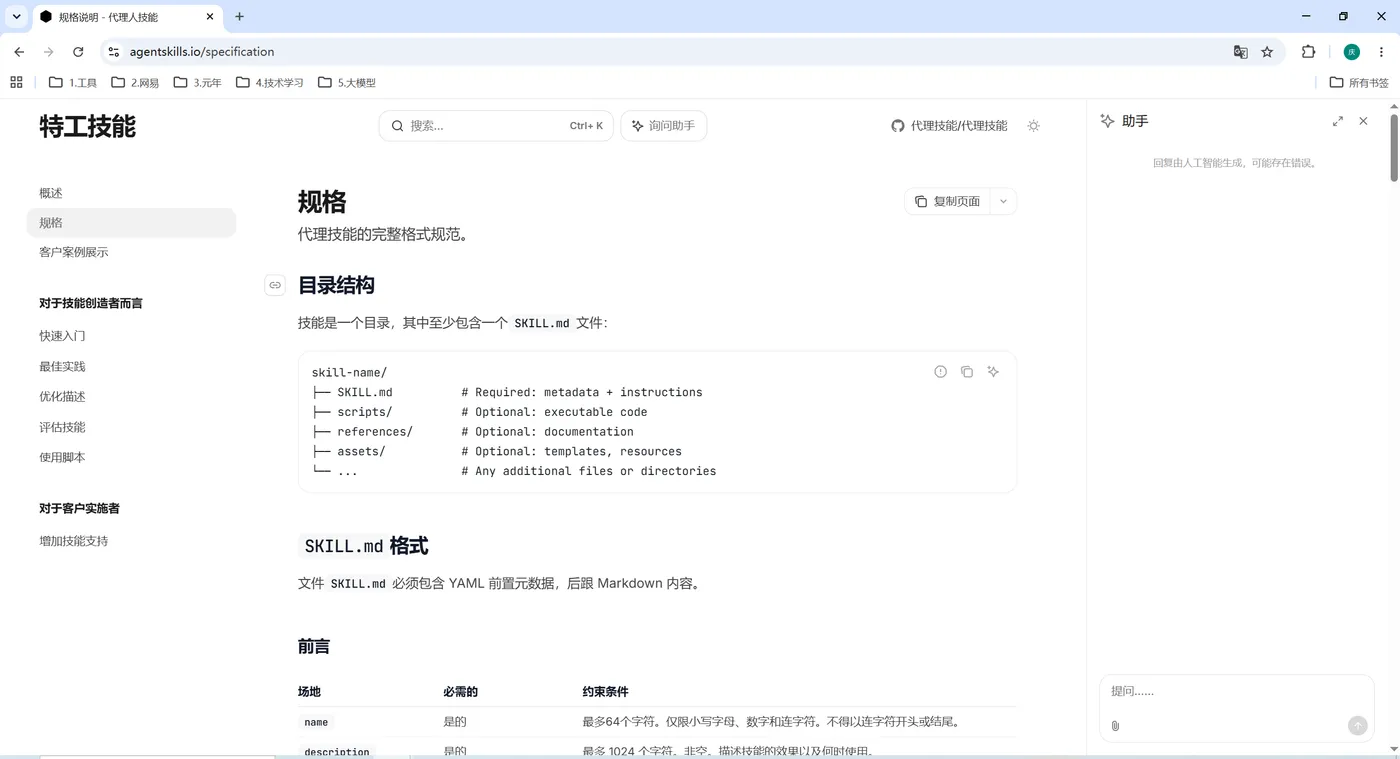This screenshot has height=759, width=1400.
Task: Click the references/ line in code block
Action: pyautogui.click(x=473, y=432)
